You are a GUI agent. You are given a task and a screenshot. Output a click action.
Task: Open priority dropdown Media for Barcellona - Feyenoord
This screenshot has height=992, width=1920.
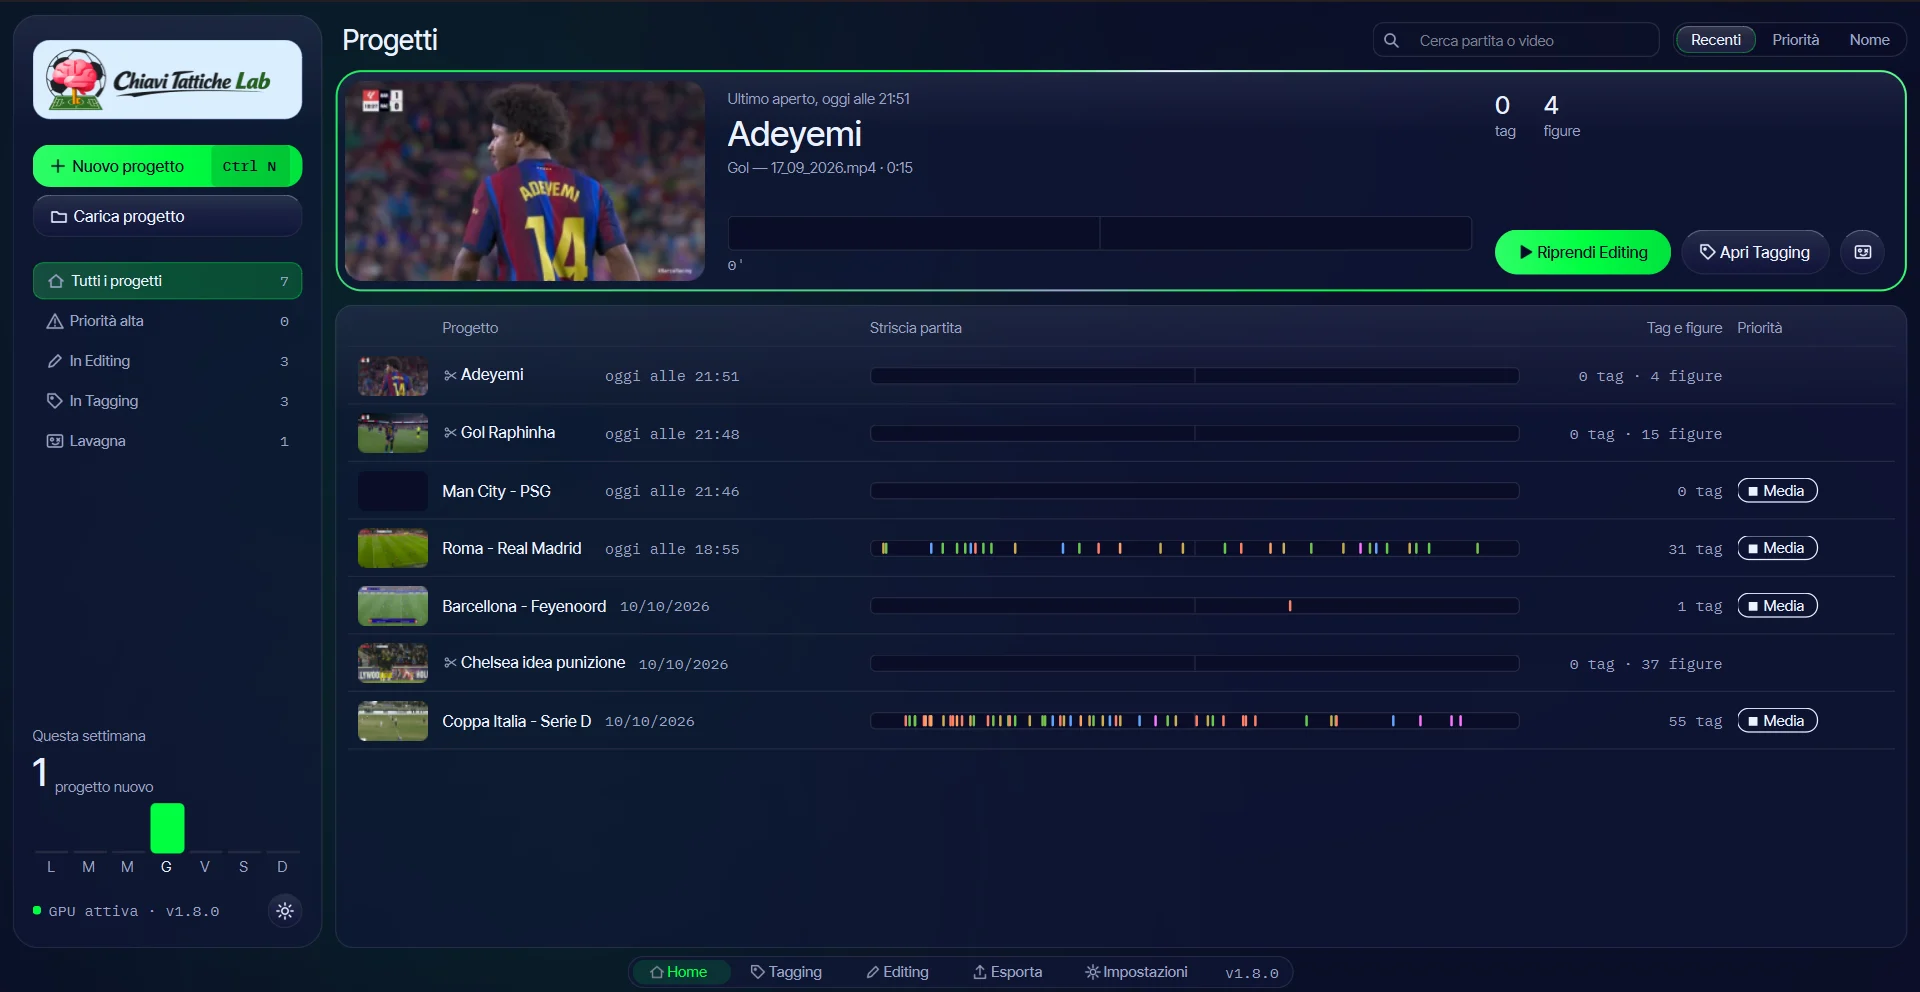[x=1777, y=606]
